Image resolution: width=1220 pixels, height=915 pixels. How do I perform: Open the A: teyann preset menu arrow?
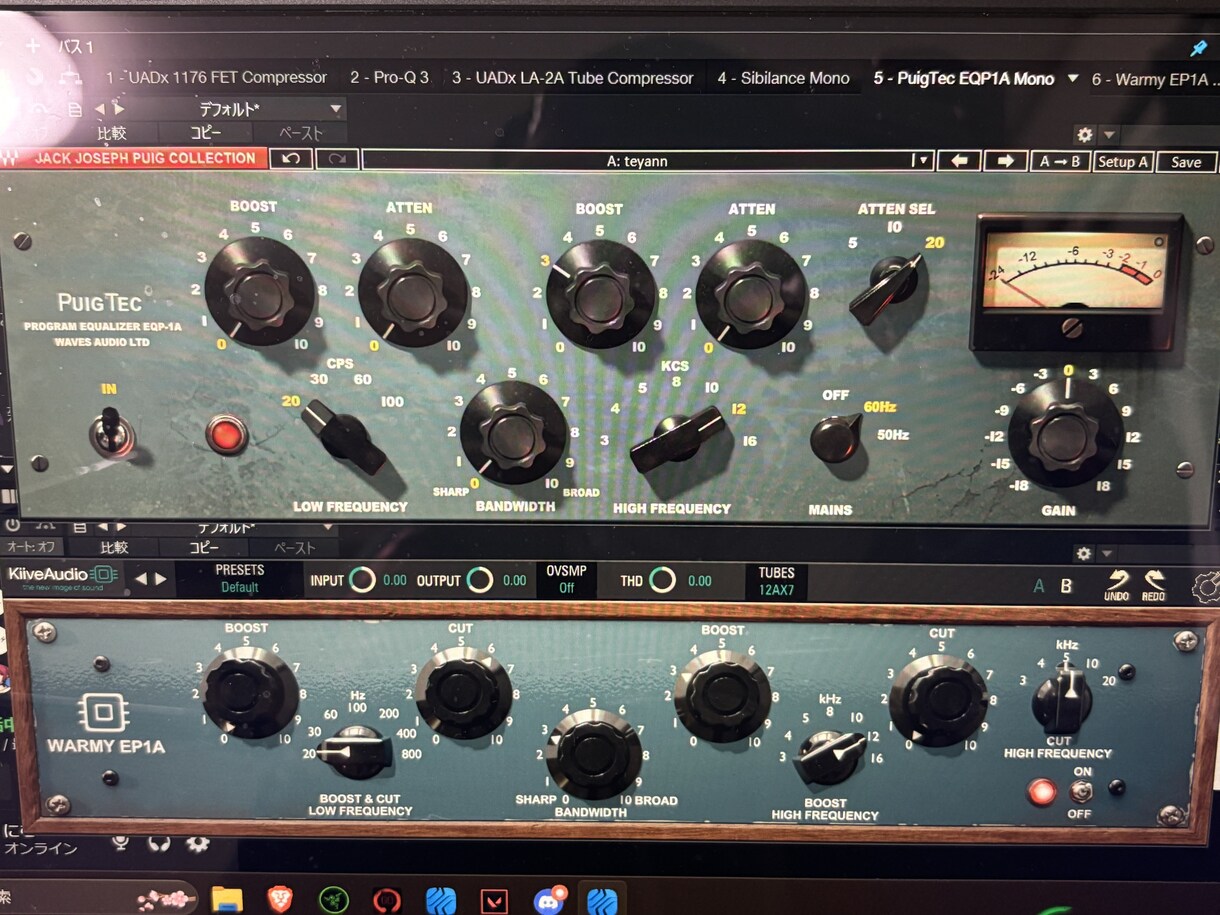(921, 161)
